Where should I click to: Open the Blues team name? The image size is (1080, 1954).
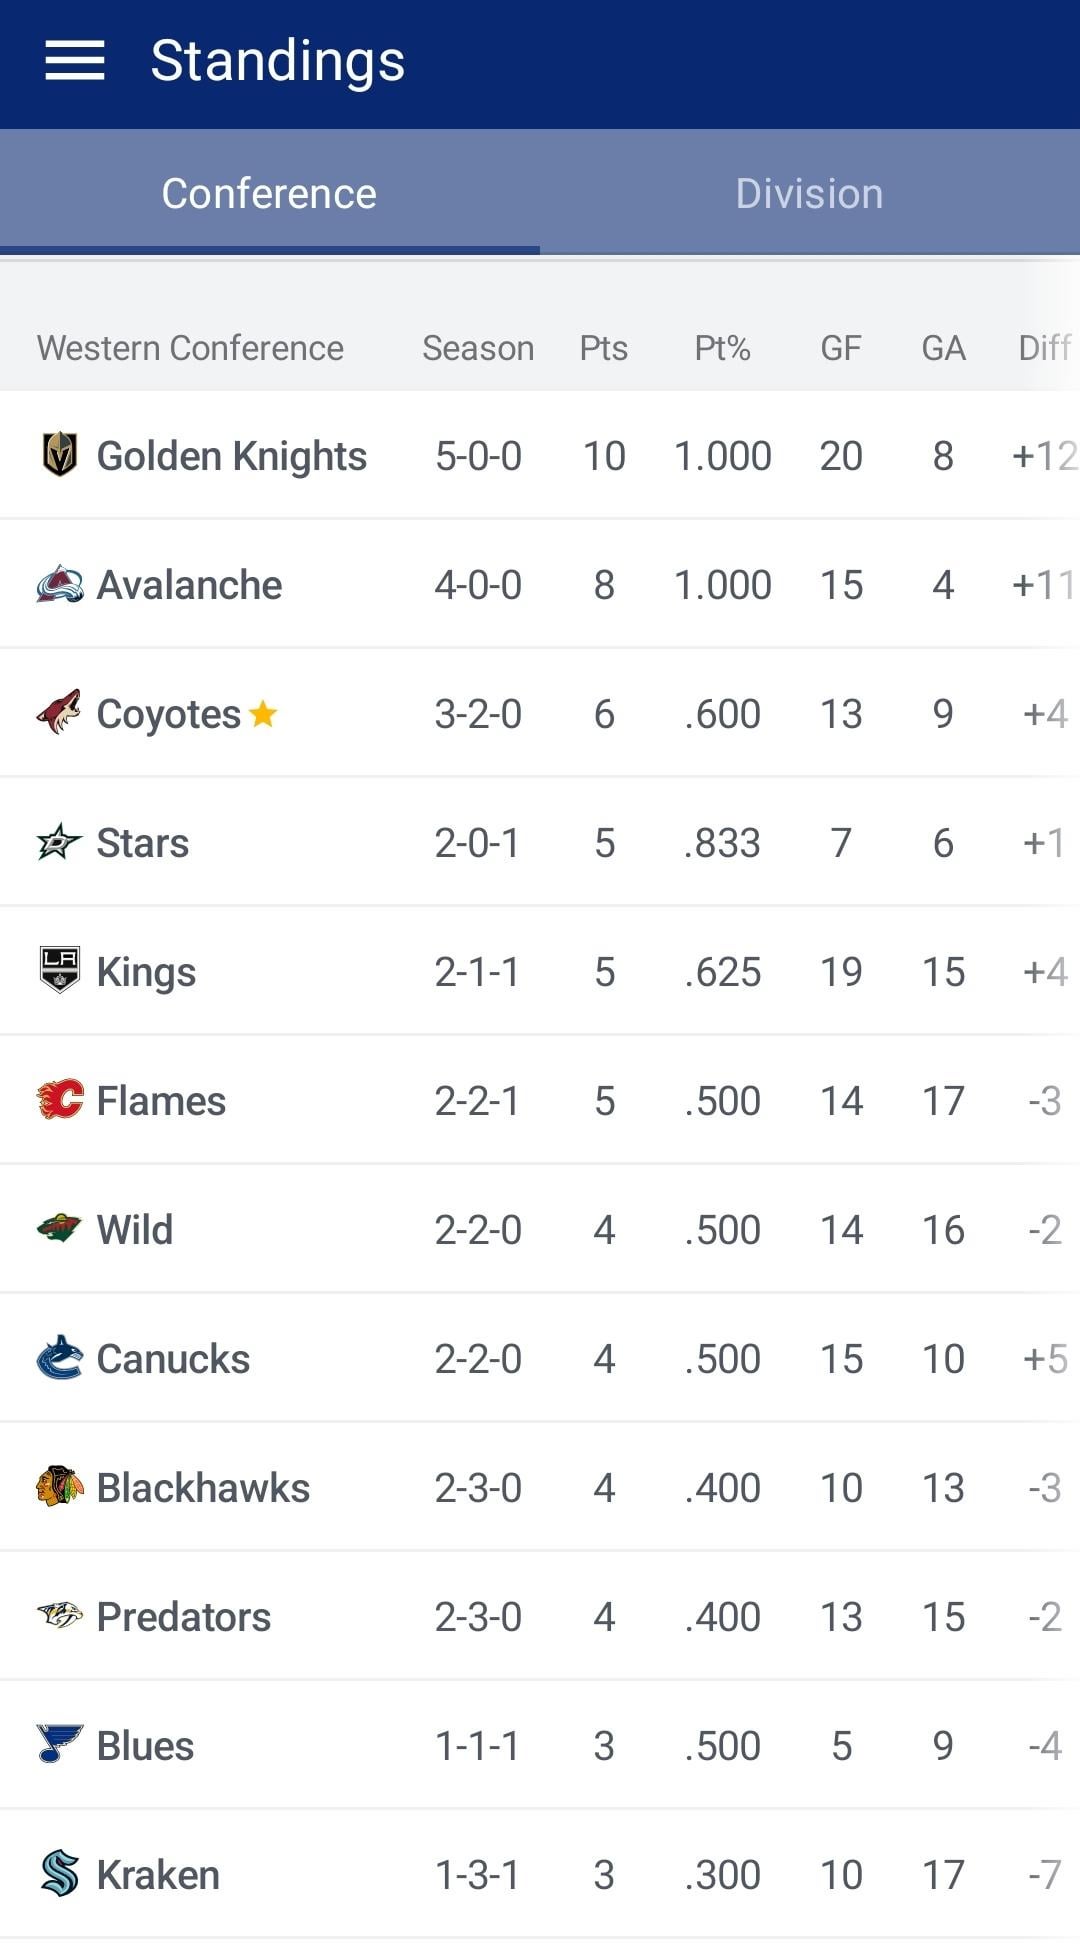[x=146, y=1746]
